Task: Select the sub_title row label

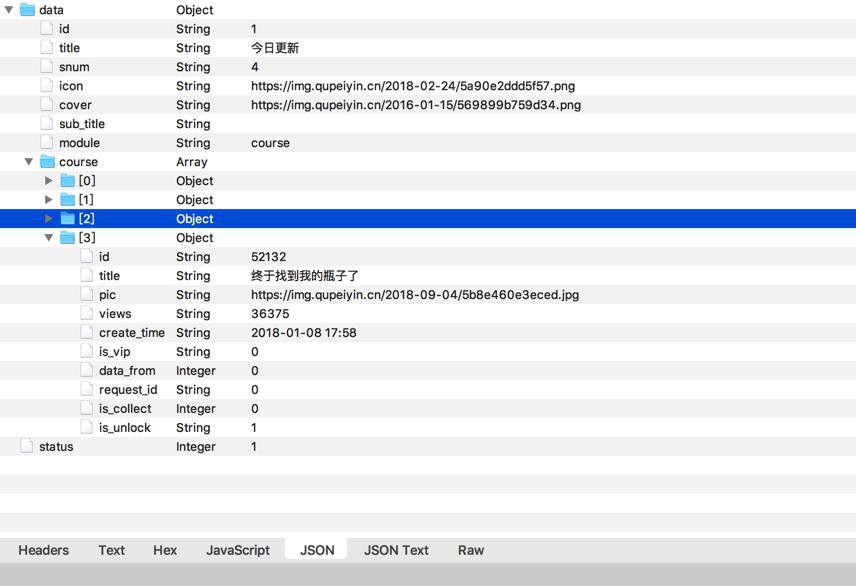Action: [82, 124]
